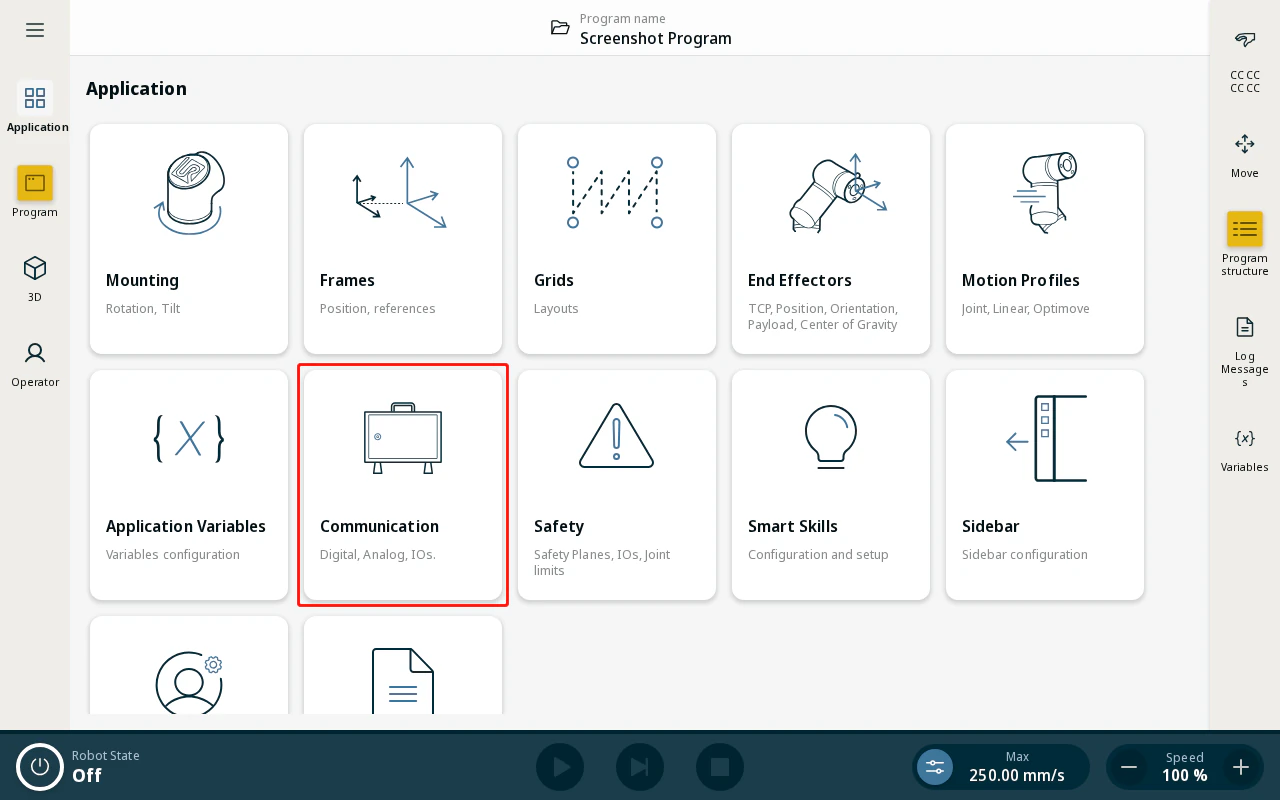Increase speed with the plus button

click(x=1241, y=767)
